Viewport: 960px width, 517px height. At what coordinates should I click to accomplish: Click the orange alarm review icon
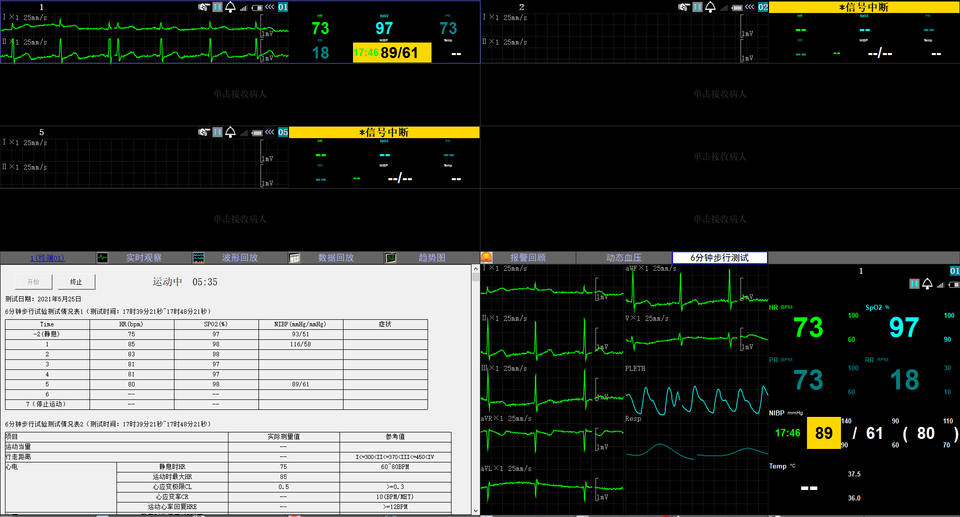487,258
